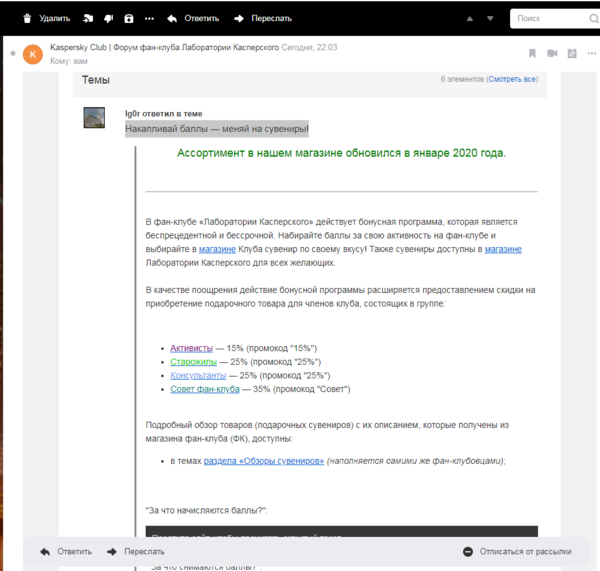600x571 pixels.
Task: Open the toolbar three-dots more menu
Action: pos(149,18)
